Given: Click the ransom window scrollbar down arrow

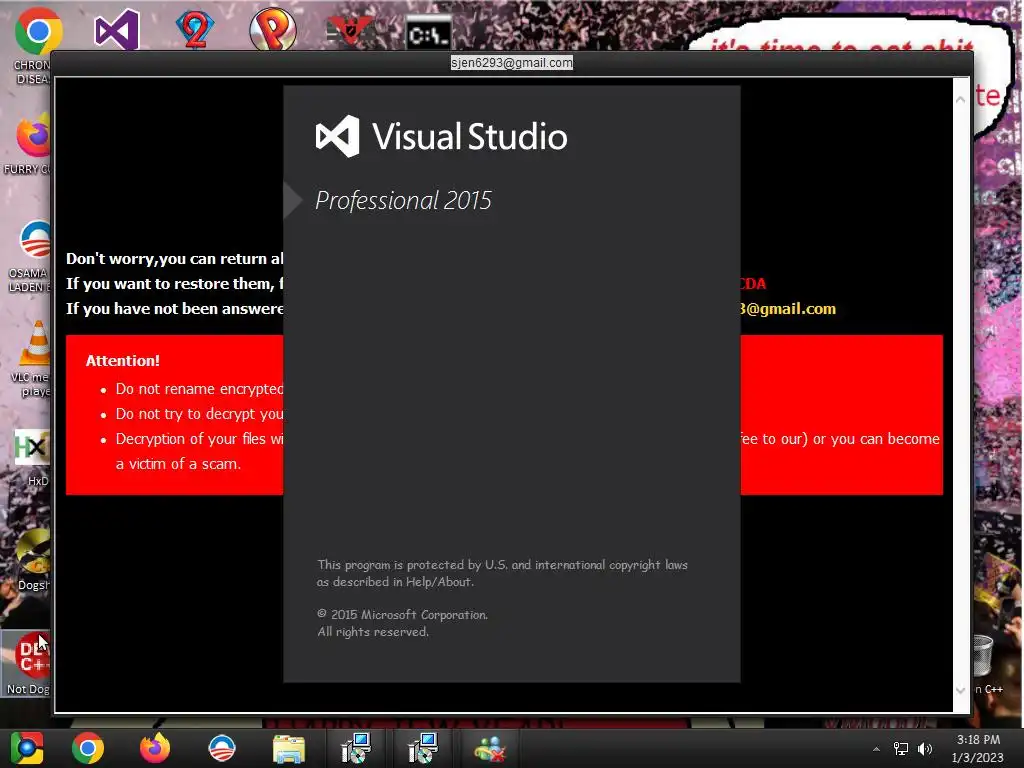Looking at the screenshot, I should click(x=961, y=690).
